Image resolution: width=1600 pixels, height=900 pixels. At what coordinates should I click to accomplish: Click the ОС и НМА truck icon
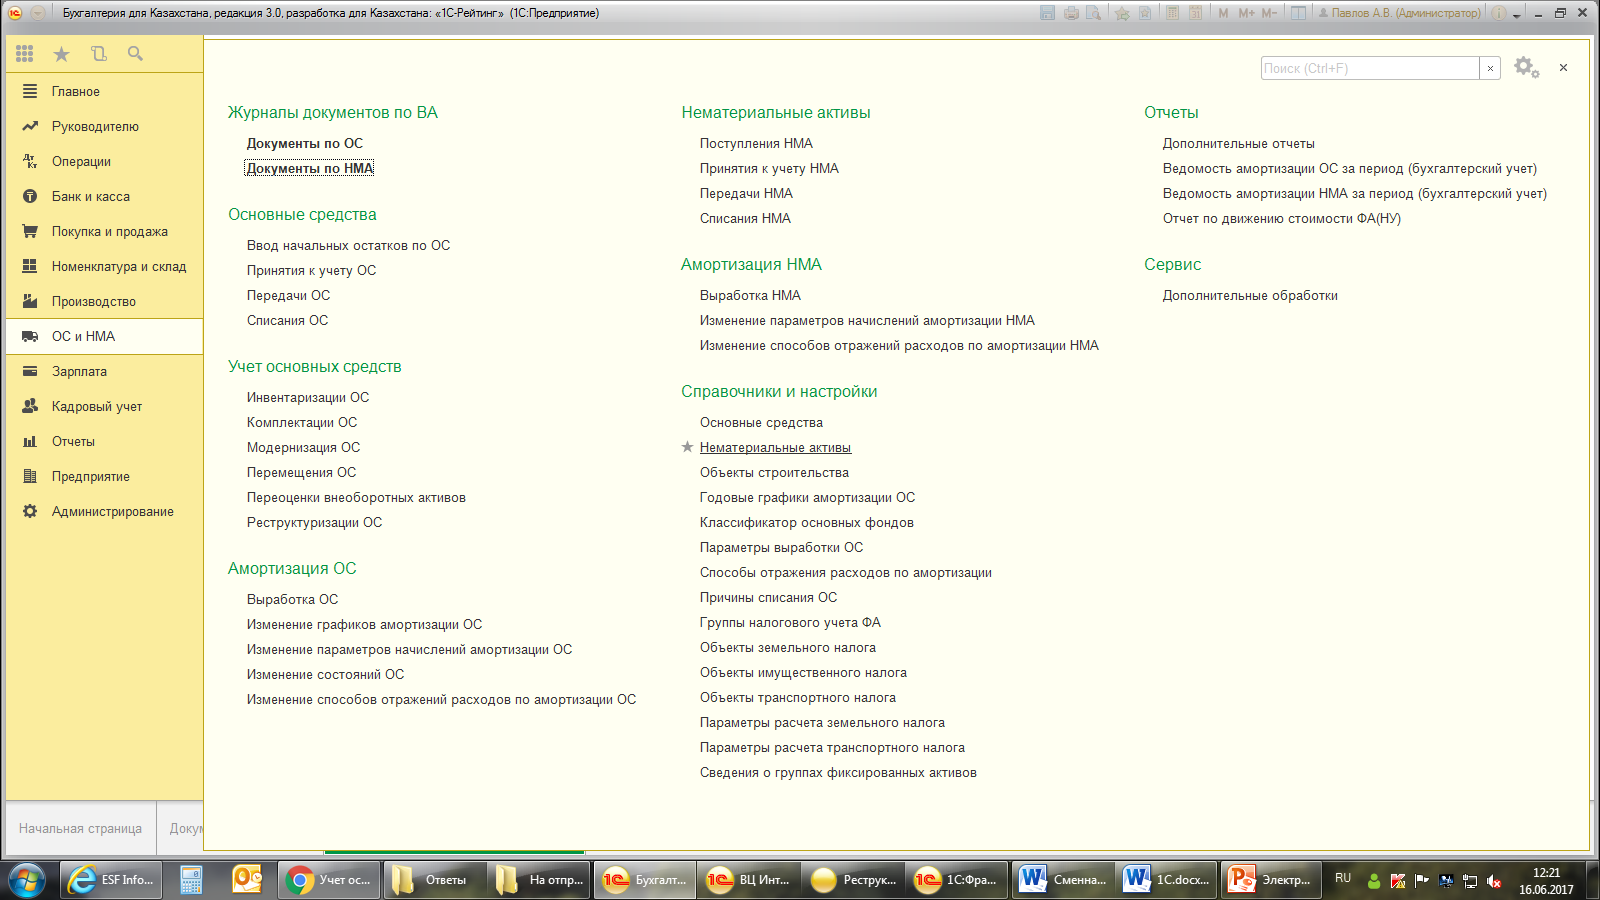[30, 336]
